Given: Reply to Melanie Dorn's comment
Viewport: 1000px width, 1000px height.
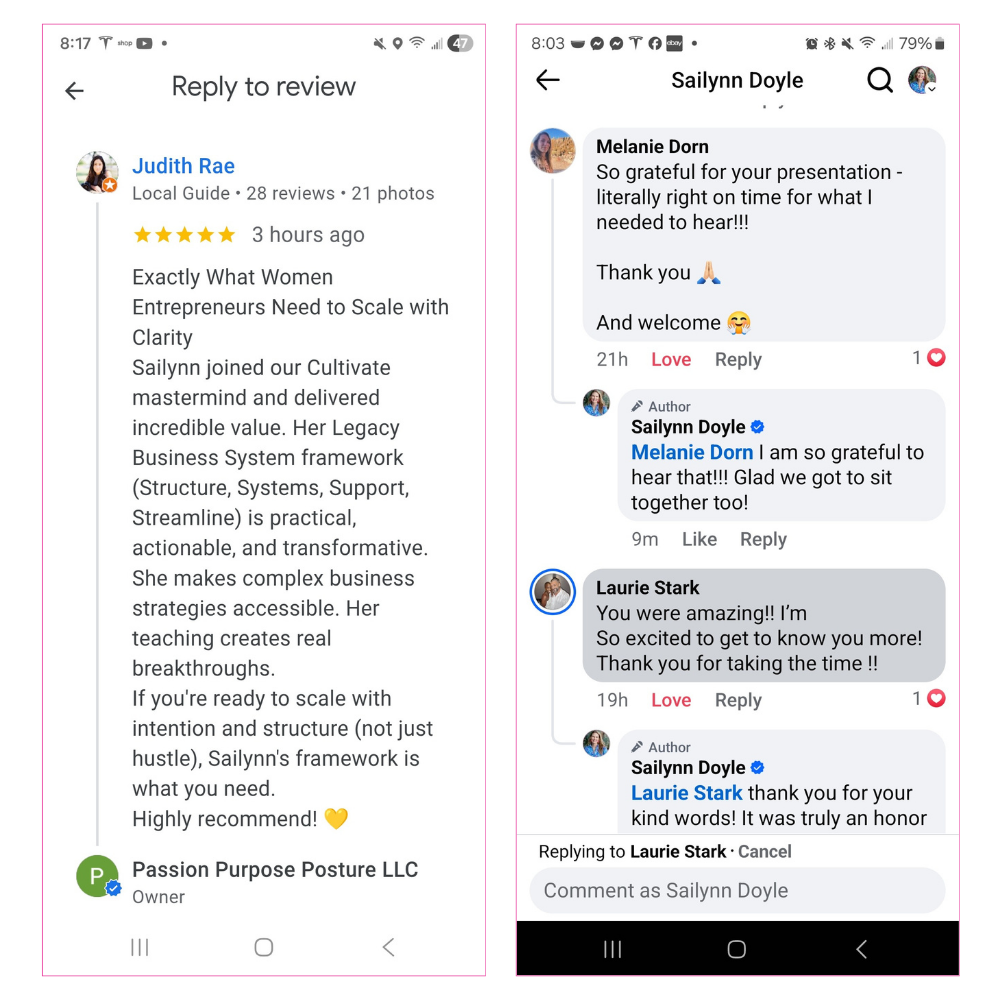Looking at the screenshot, I should pyautogui.click(x=738, y=360).
